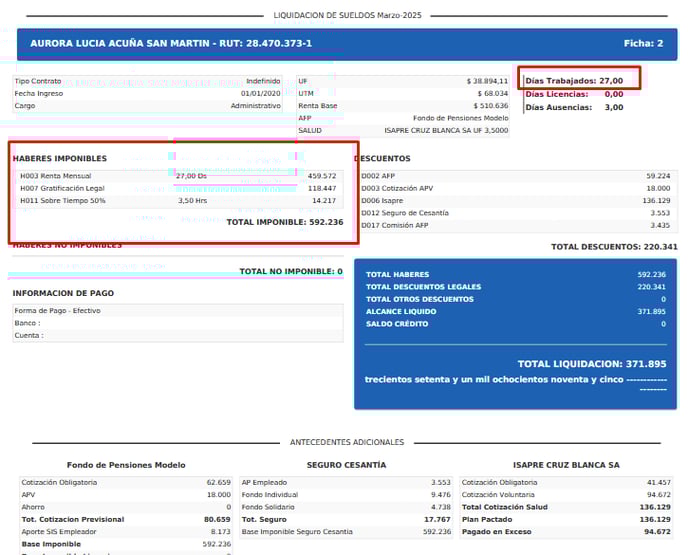Viewport: 688px width, 555px height.
Task: Click the overtime hours '3,50 Hrs'
Action: (192, 201)
